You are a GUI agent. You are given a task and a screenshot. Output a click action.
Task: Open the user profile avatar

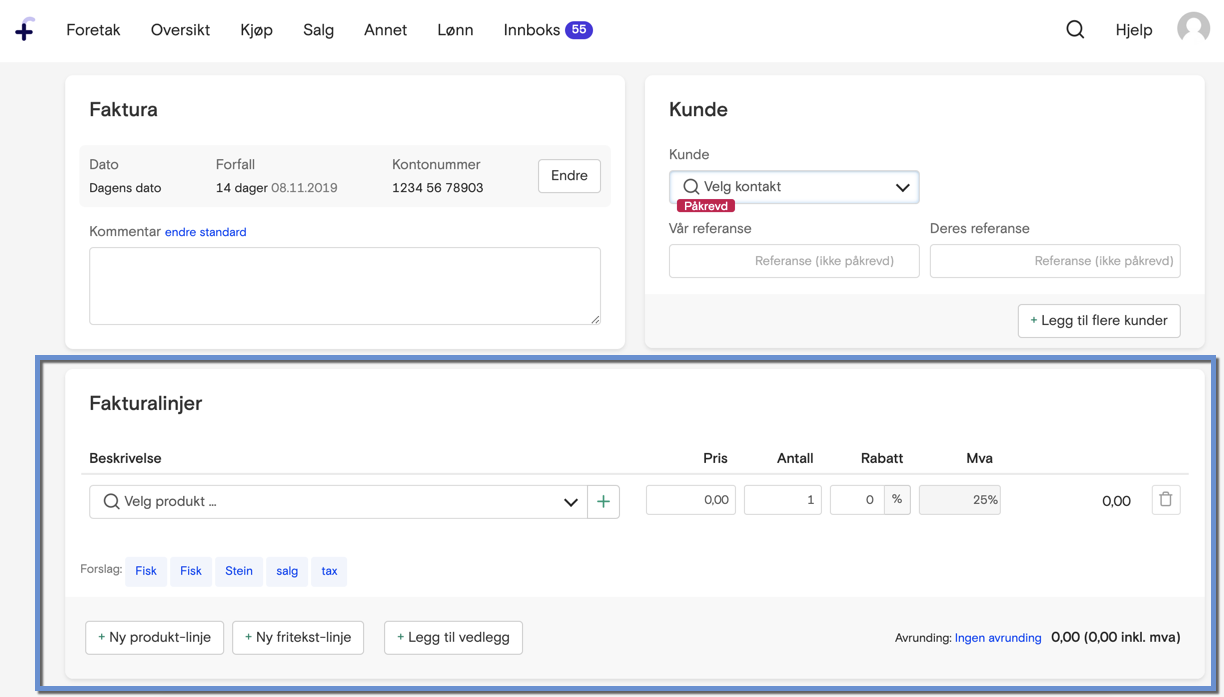pyautogui.click(x=1193, y=29)
